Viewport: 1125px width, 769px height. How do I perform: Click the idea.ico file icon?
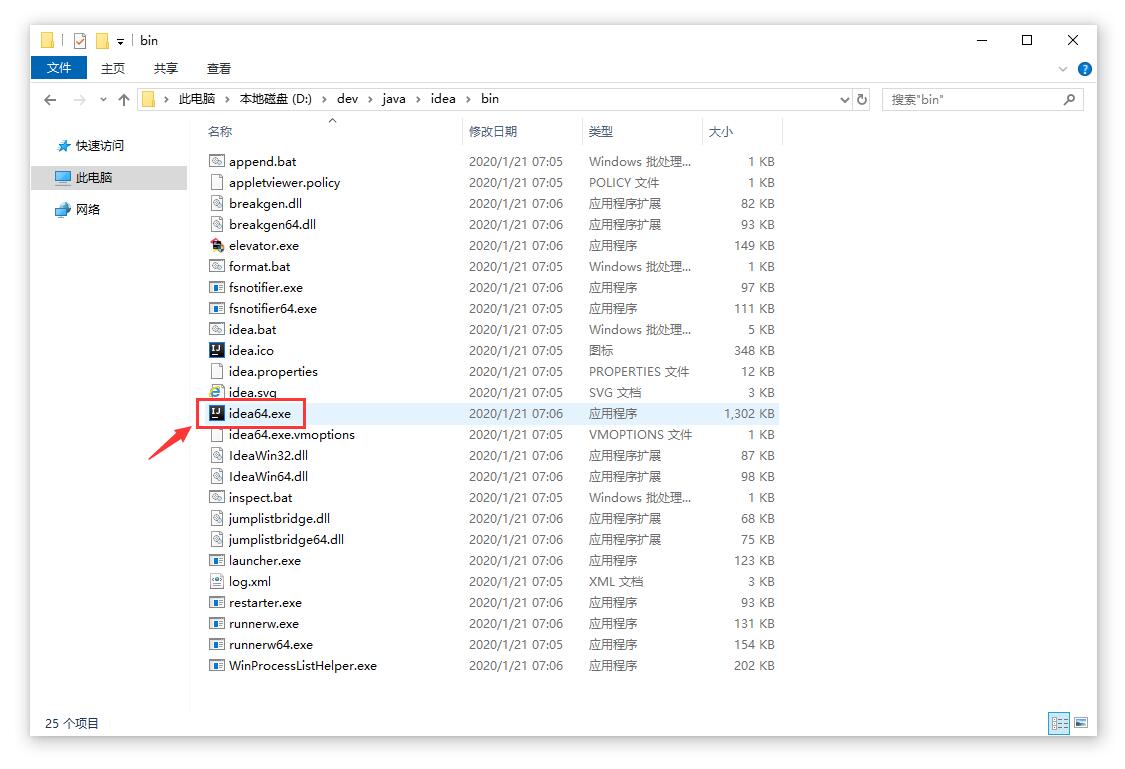pyautogui.click(x=217, y=350)
